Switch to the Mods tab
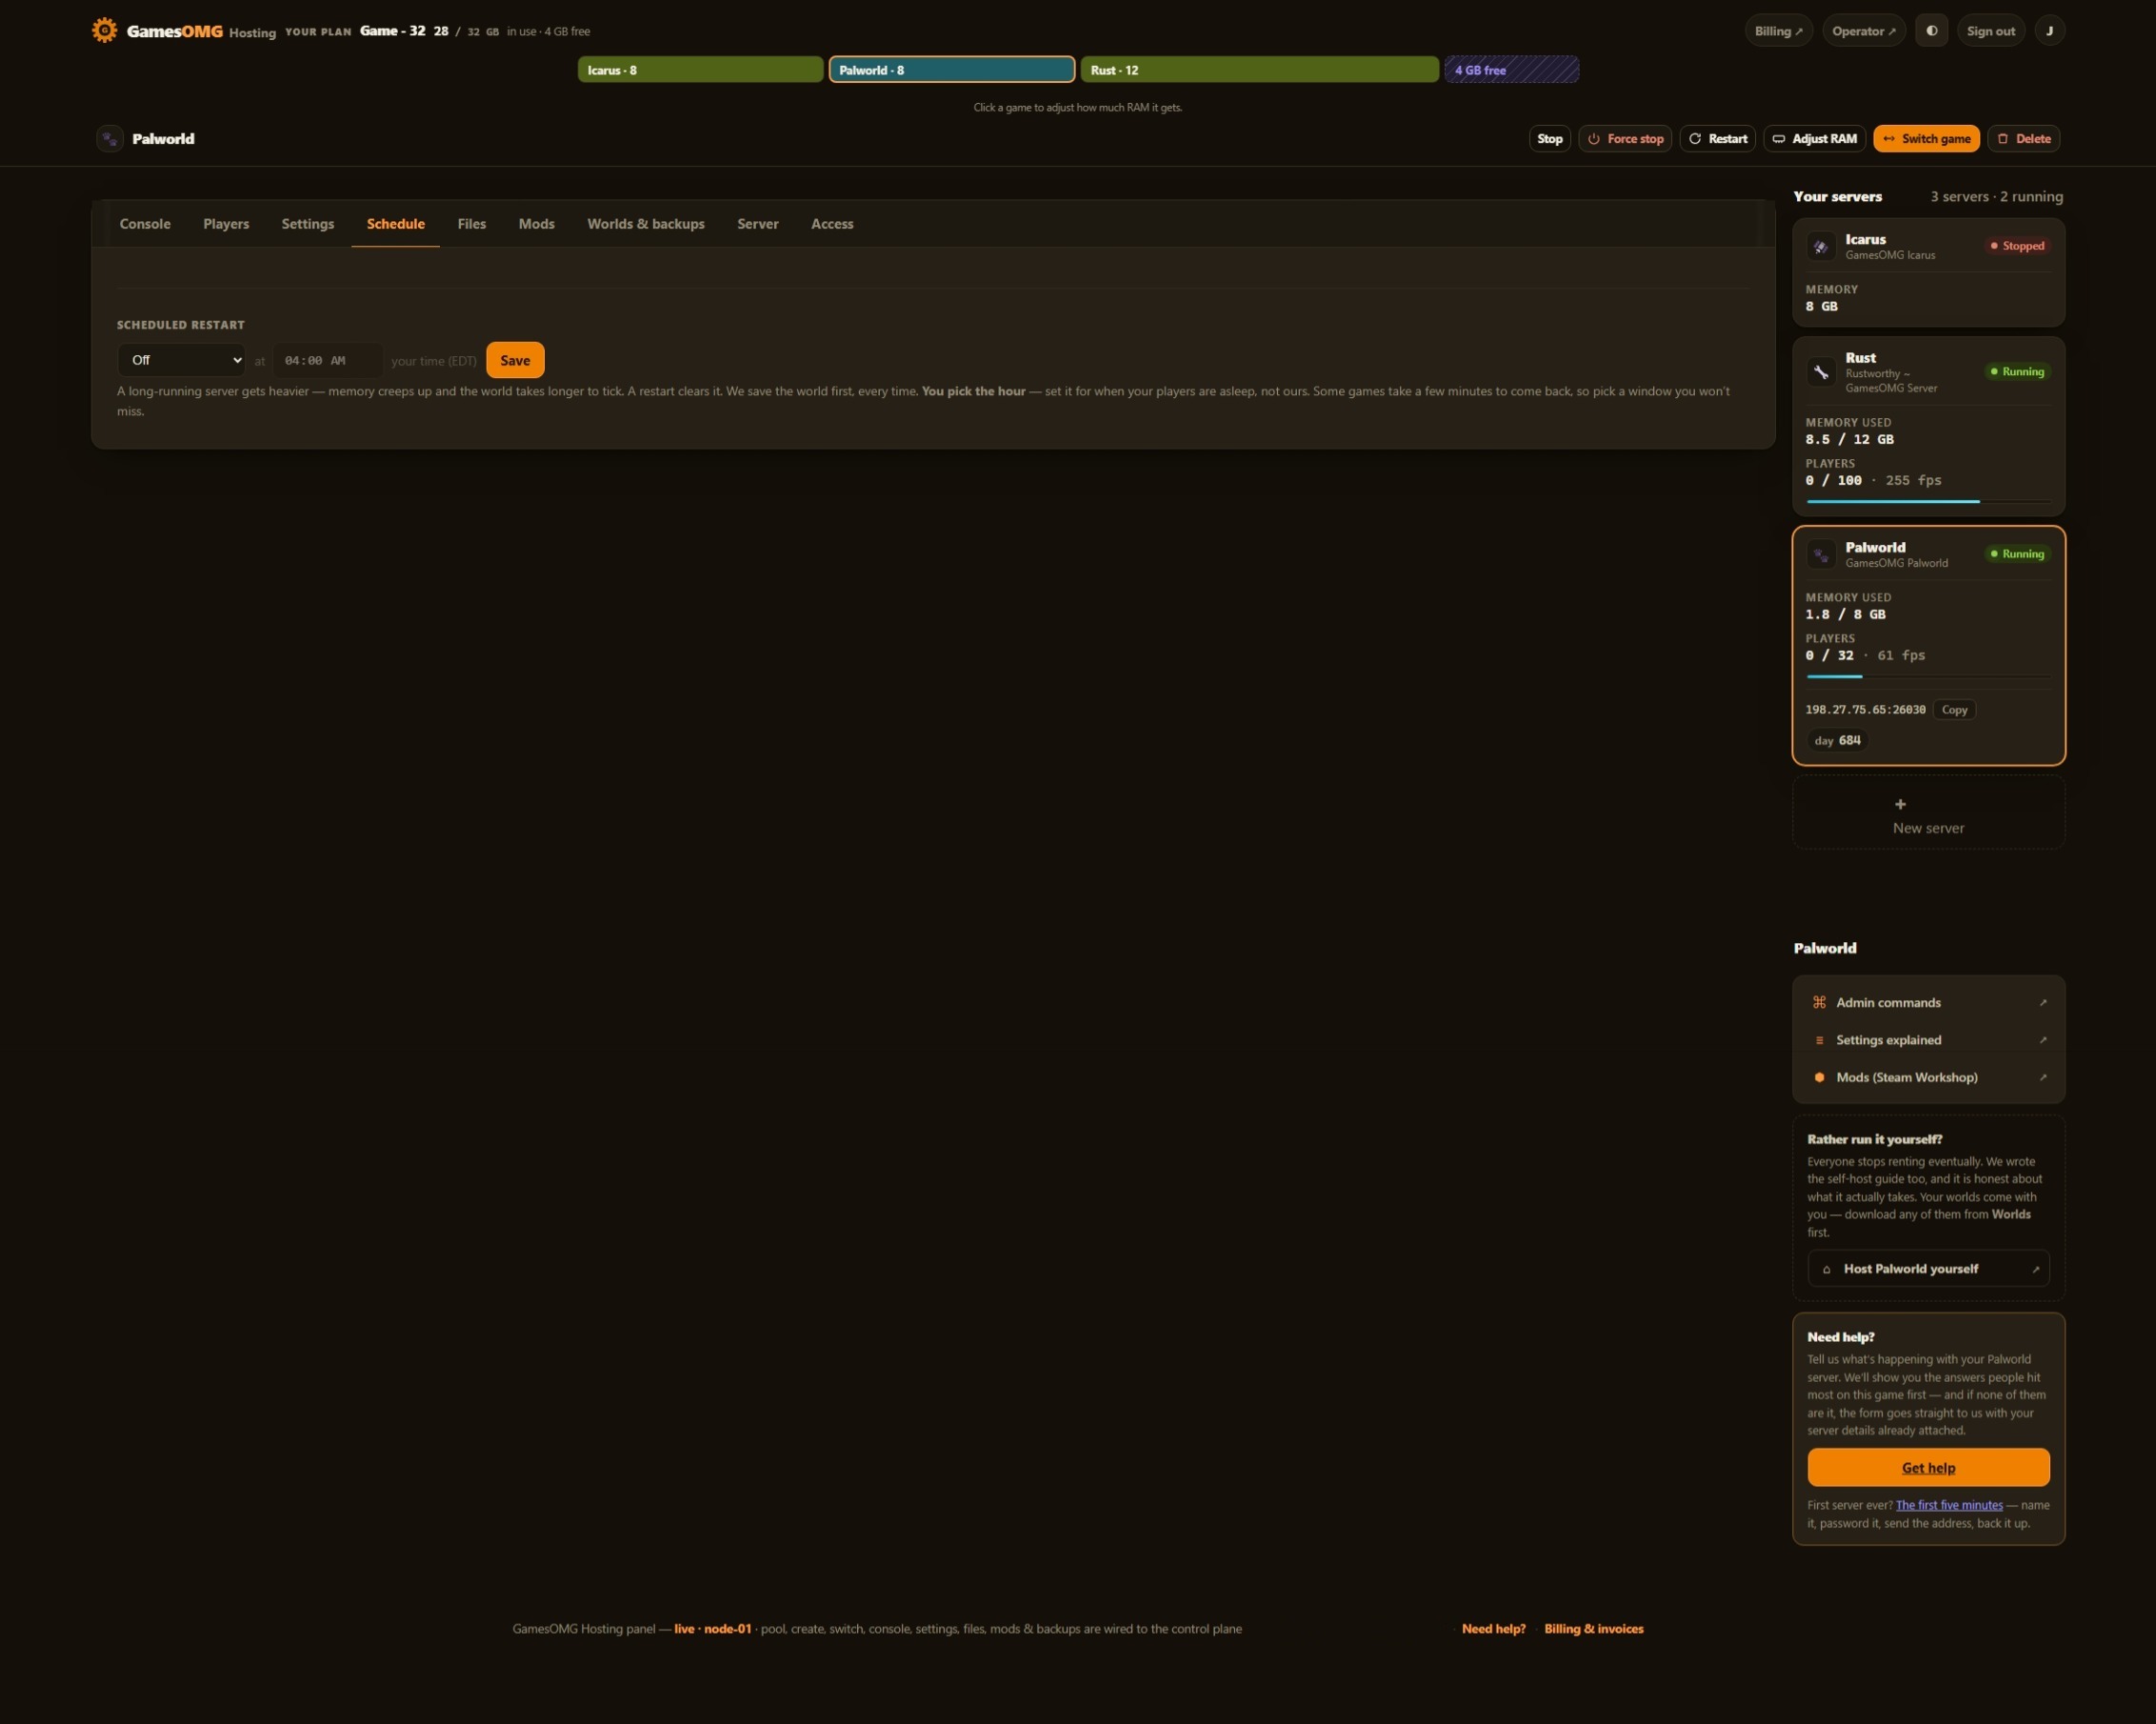 (x=537, y=224)
